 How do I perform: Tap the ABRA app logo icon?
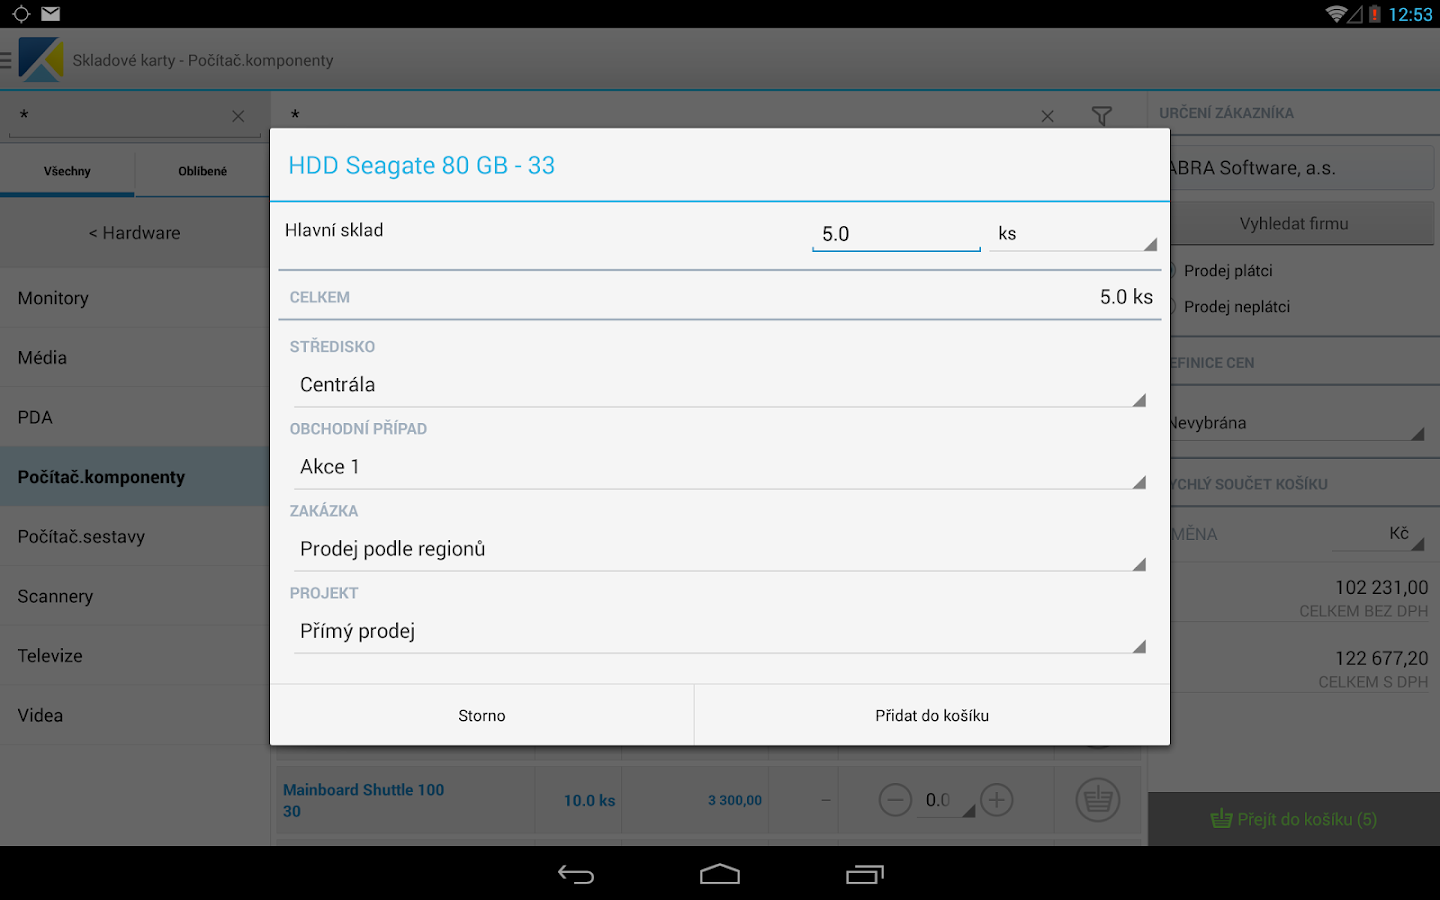pos(41,60)
